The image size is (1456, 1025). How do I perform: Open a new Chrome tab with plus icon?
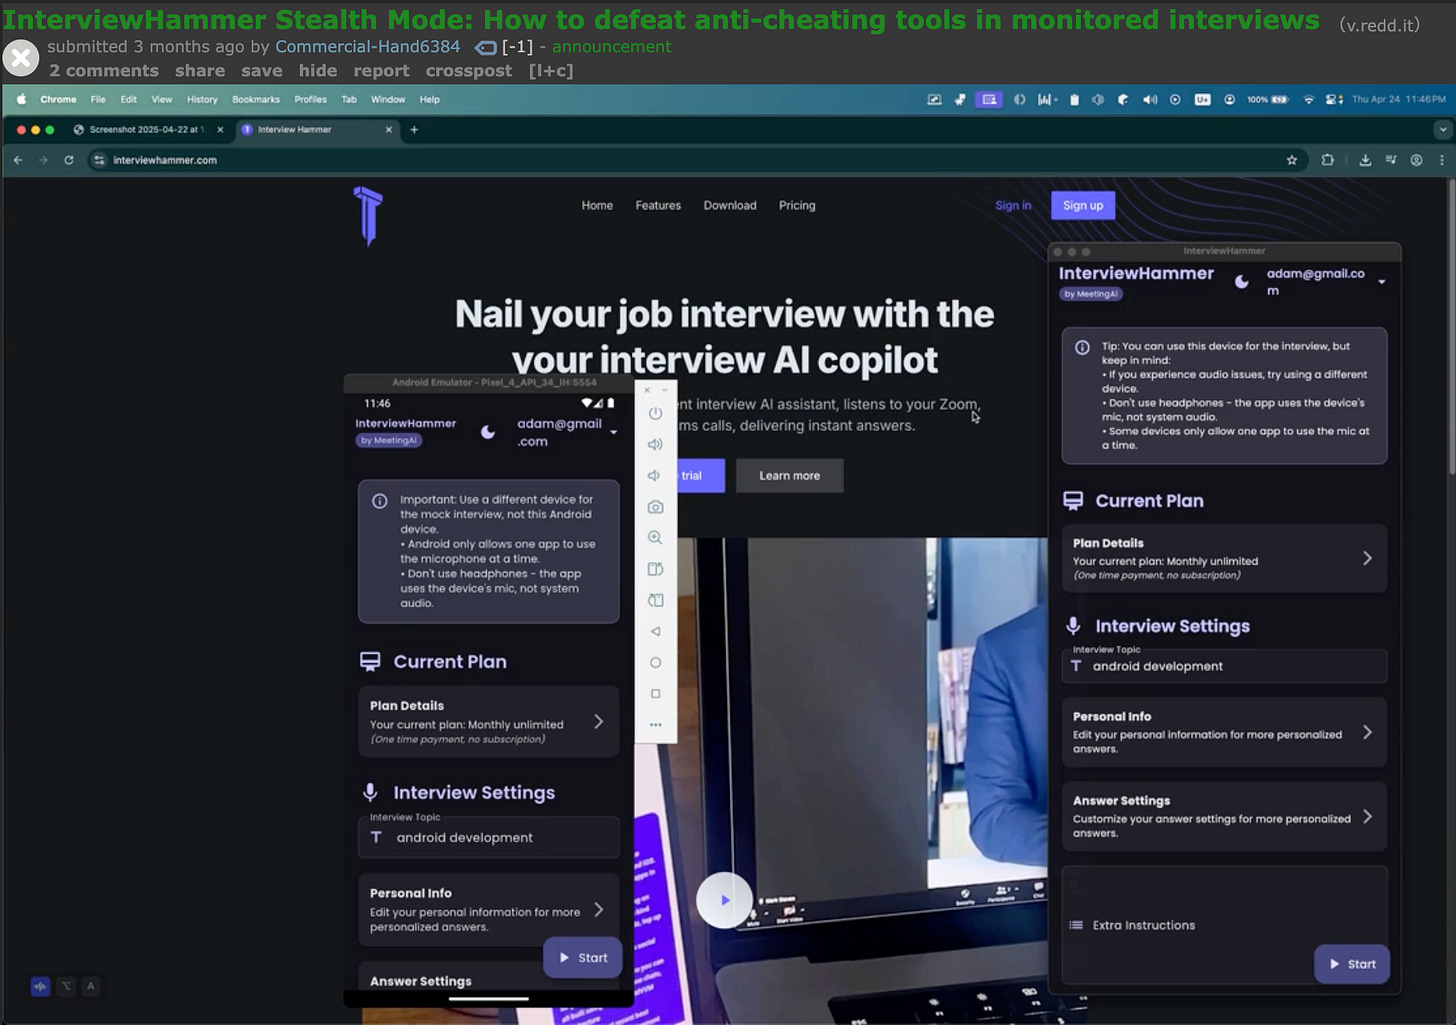414,129
